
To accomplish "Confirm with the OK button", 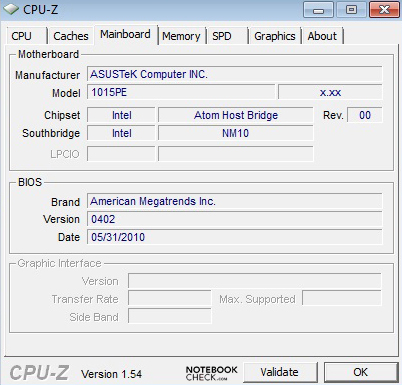I will click(x=361, y=372).
